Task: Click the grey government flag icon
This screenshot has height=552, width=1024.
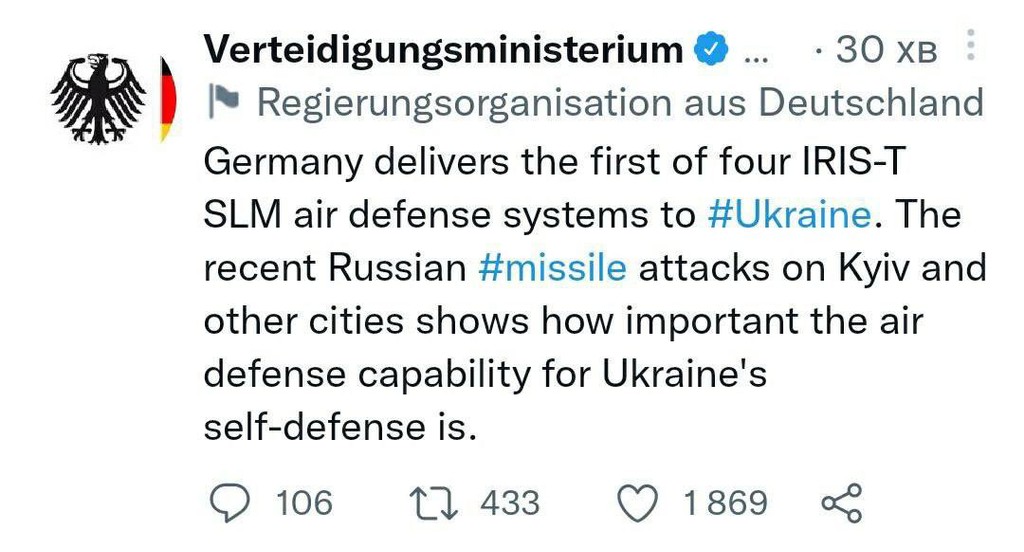Action: pyautogui.click(x=222, y=101)
